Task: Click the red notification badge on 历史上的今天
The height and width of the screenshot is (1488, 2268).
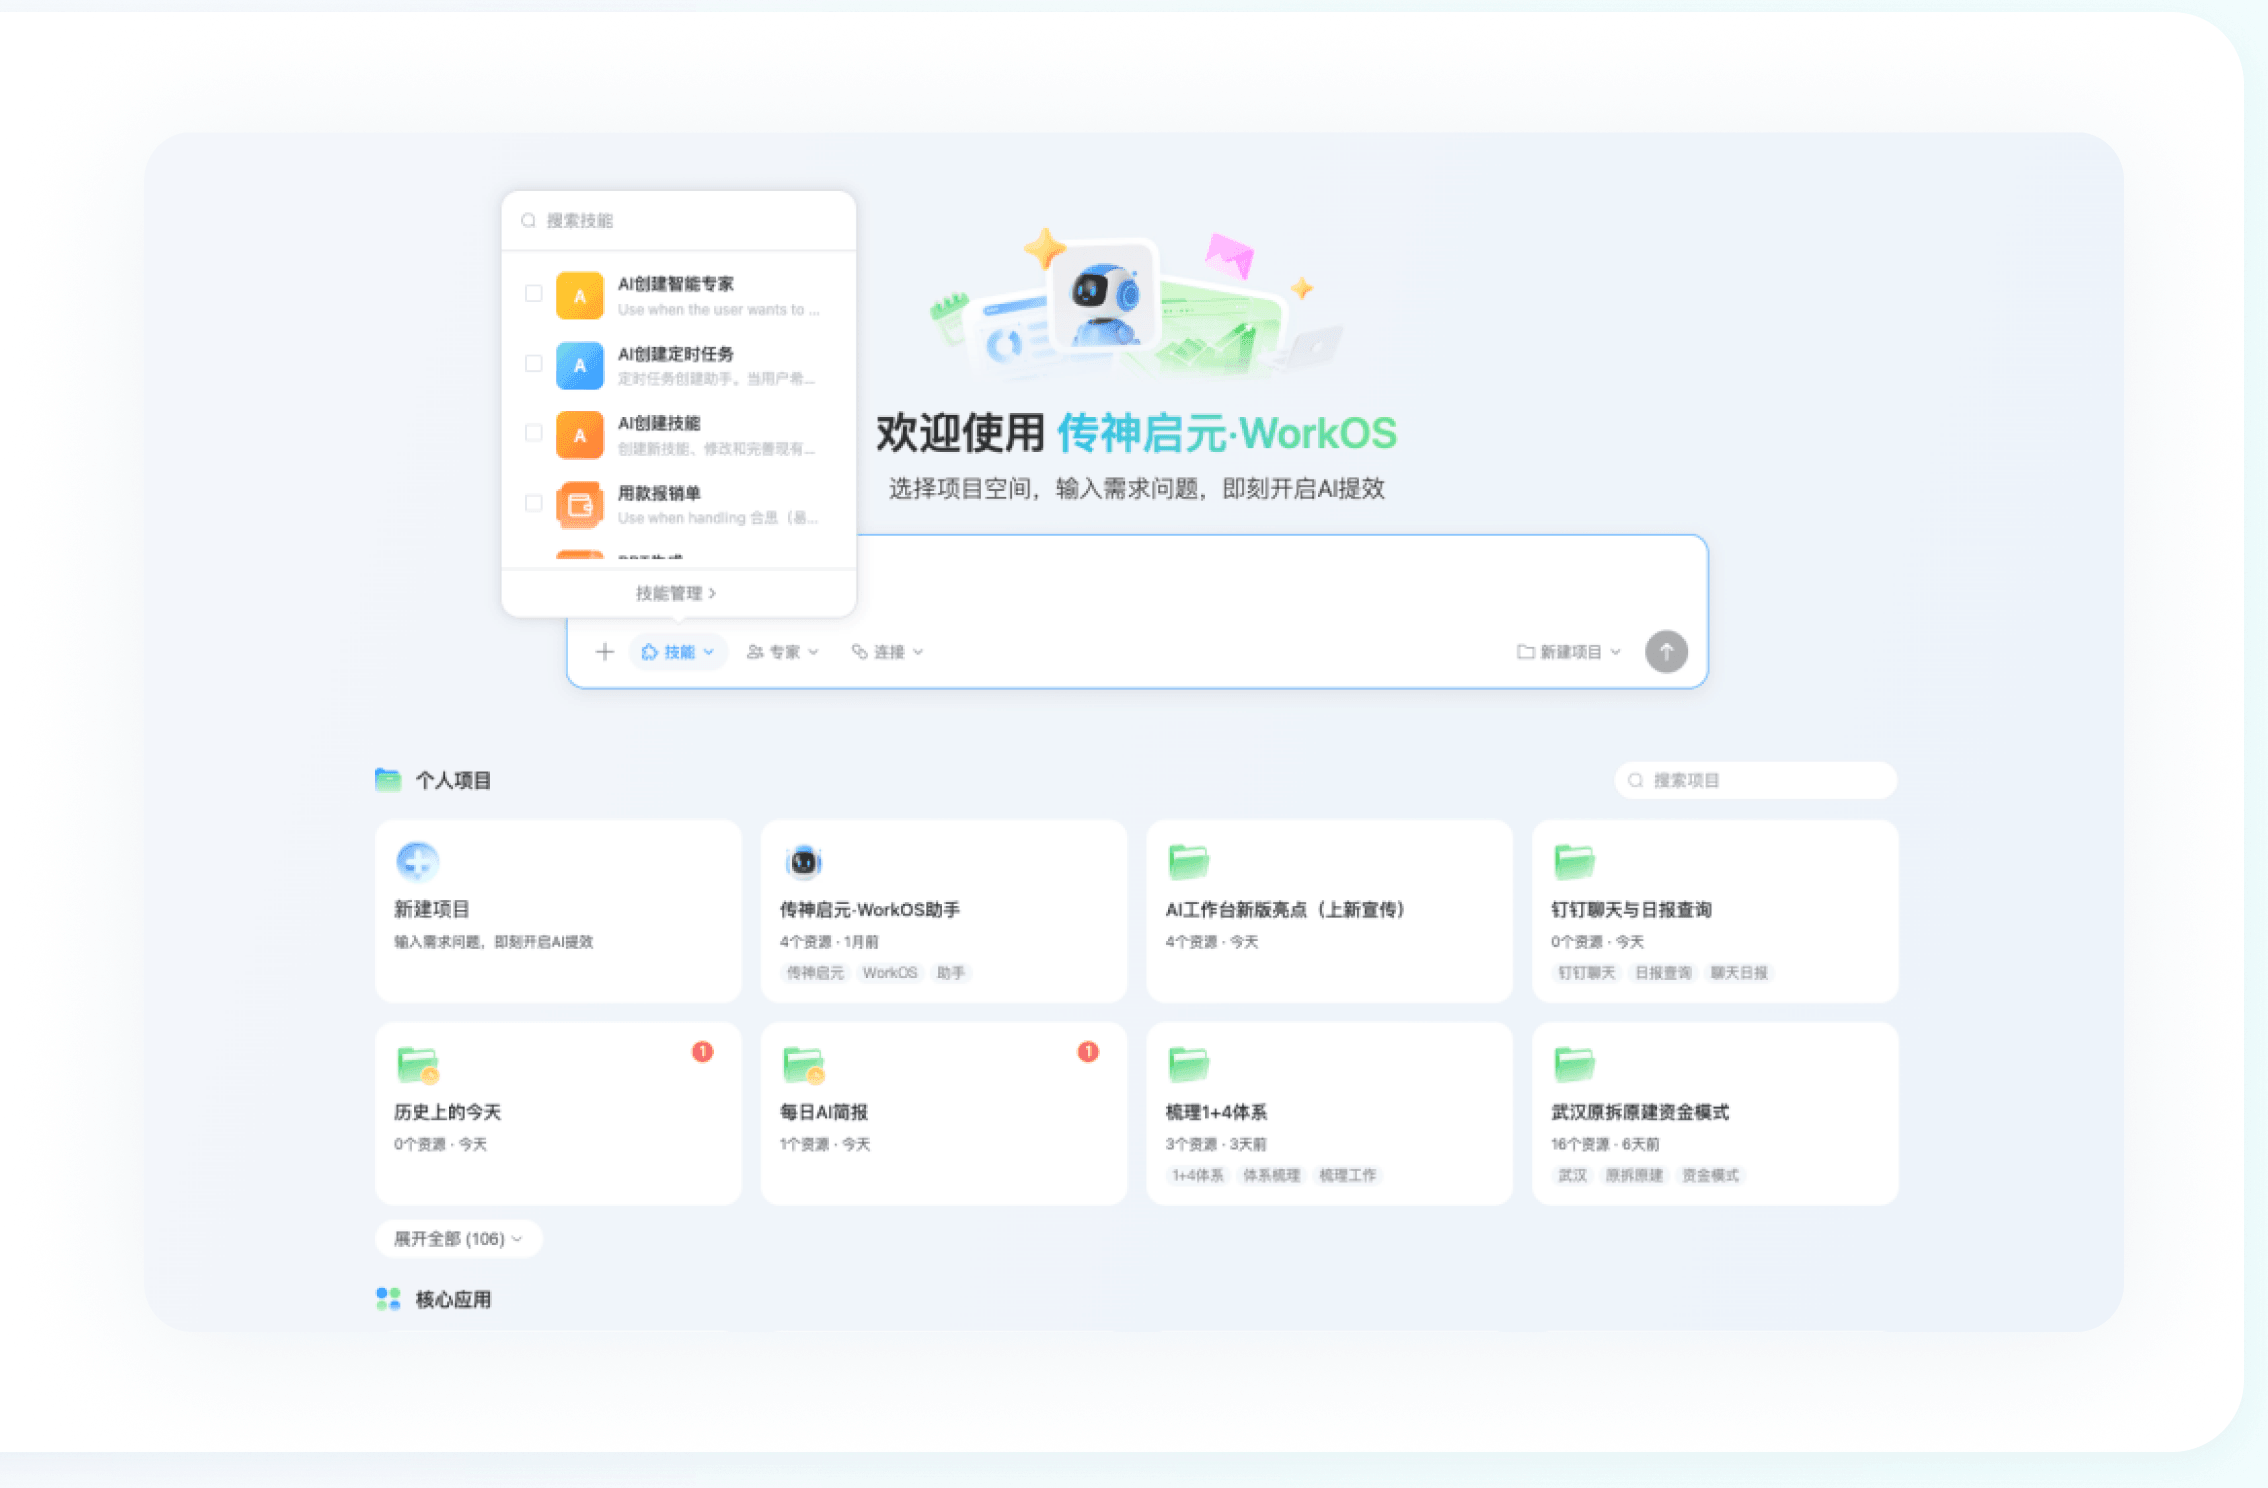Action: [703, 1051]
